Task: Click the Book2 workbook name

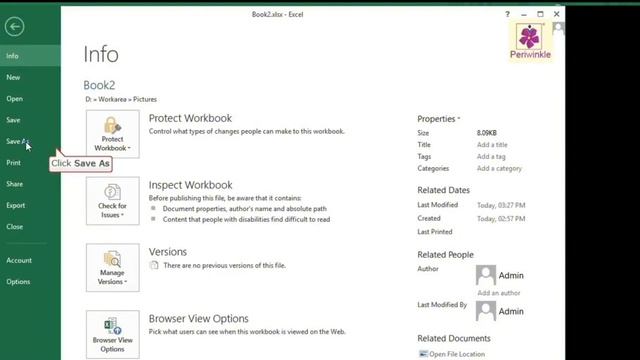Action: coord(99,85)
